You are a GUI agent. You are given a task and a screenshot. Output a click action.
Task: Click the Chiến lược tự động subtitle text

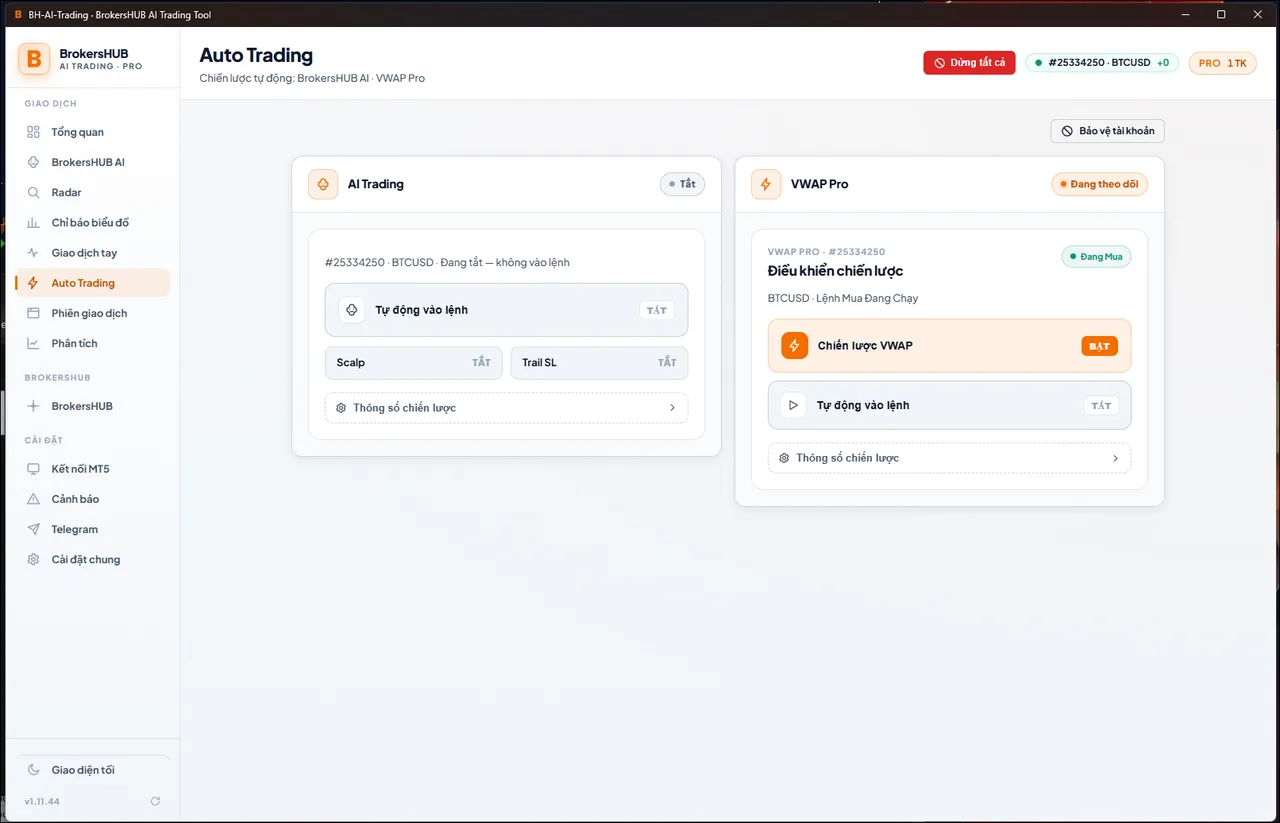tap(312, 78)
